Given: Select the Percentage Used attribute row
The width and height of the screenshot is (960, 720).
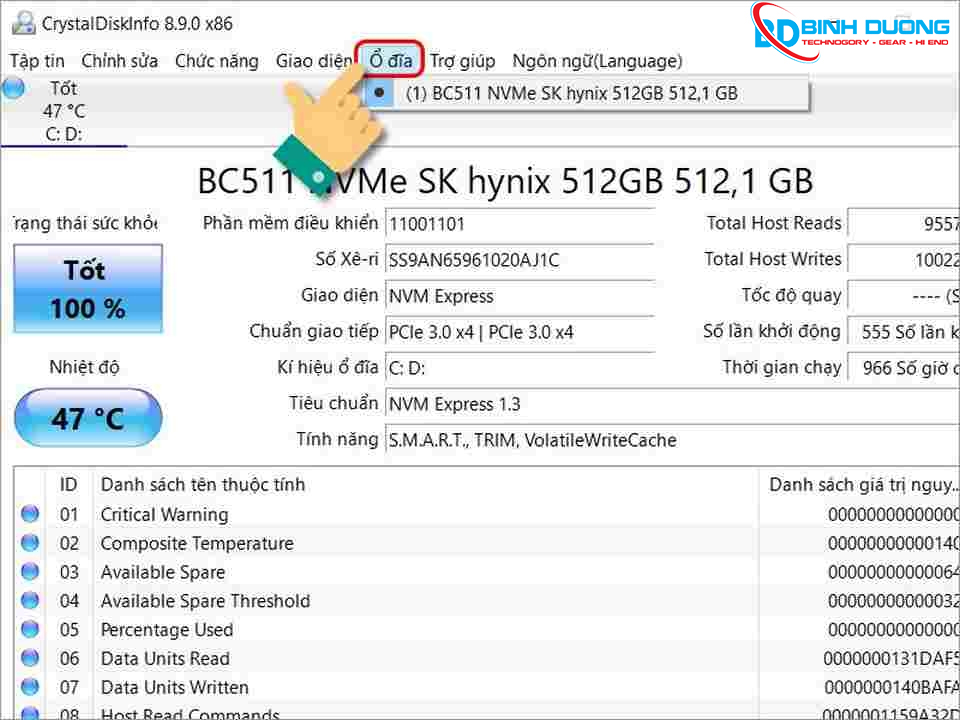Looking at the screenshot, I should coord(487,629).
